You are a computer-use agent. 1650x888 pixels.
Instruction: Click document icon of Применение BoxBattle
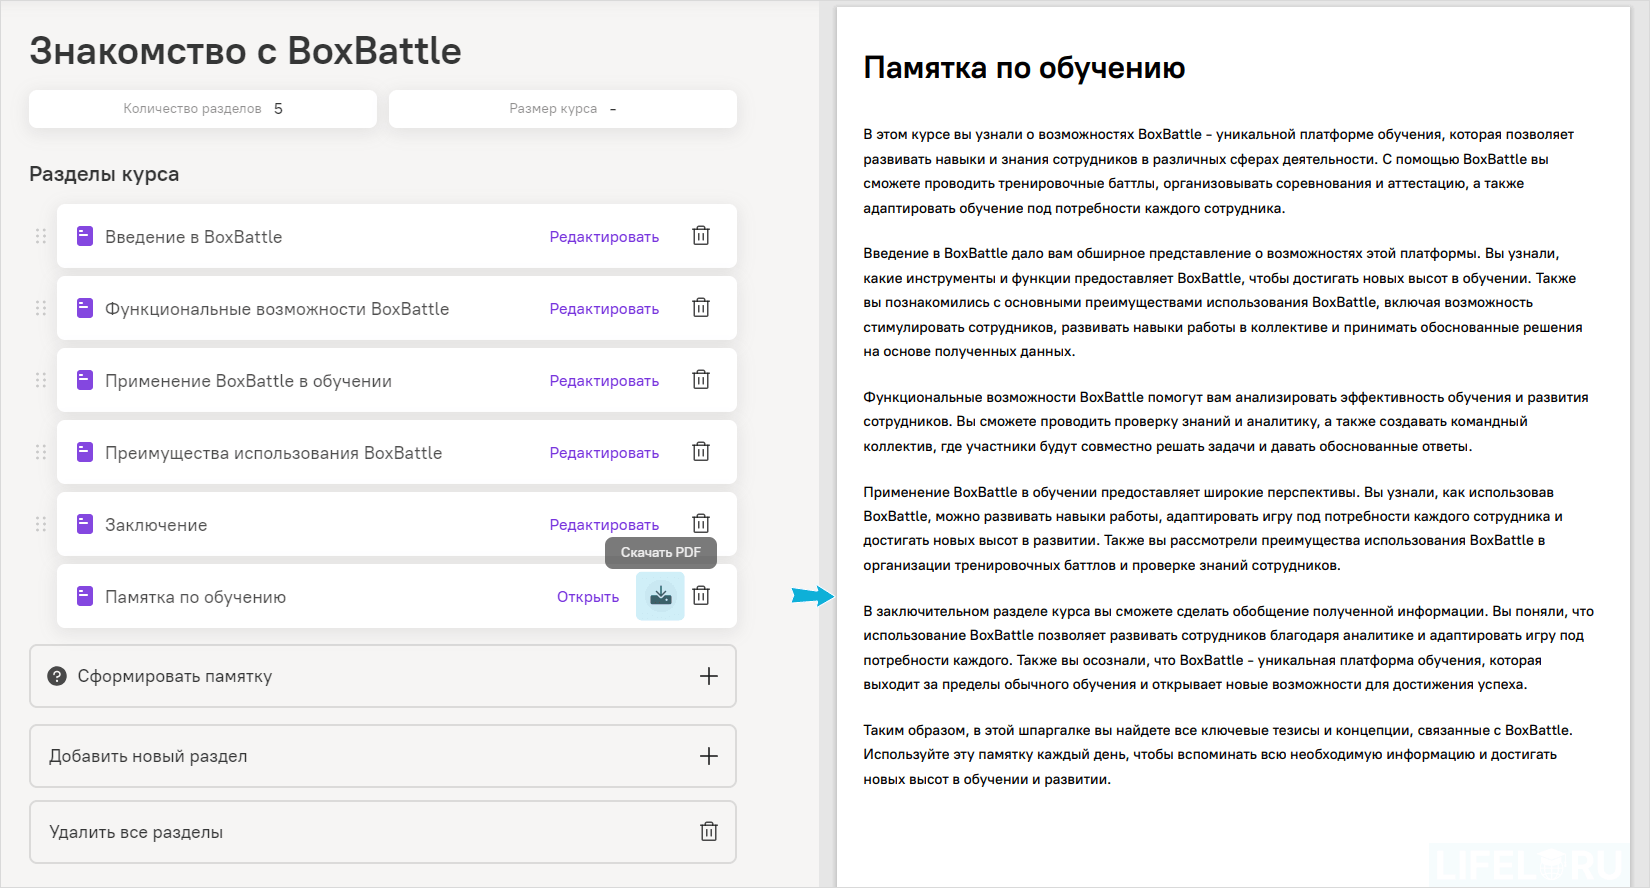pos(85,380)
